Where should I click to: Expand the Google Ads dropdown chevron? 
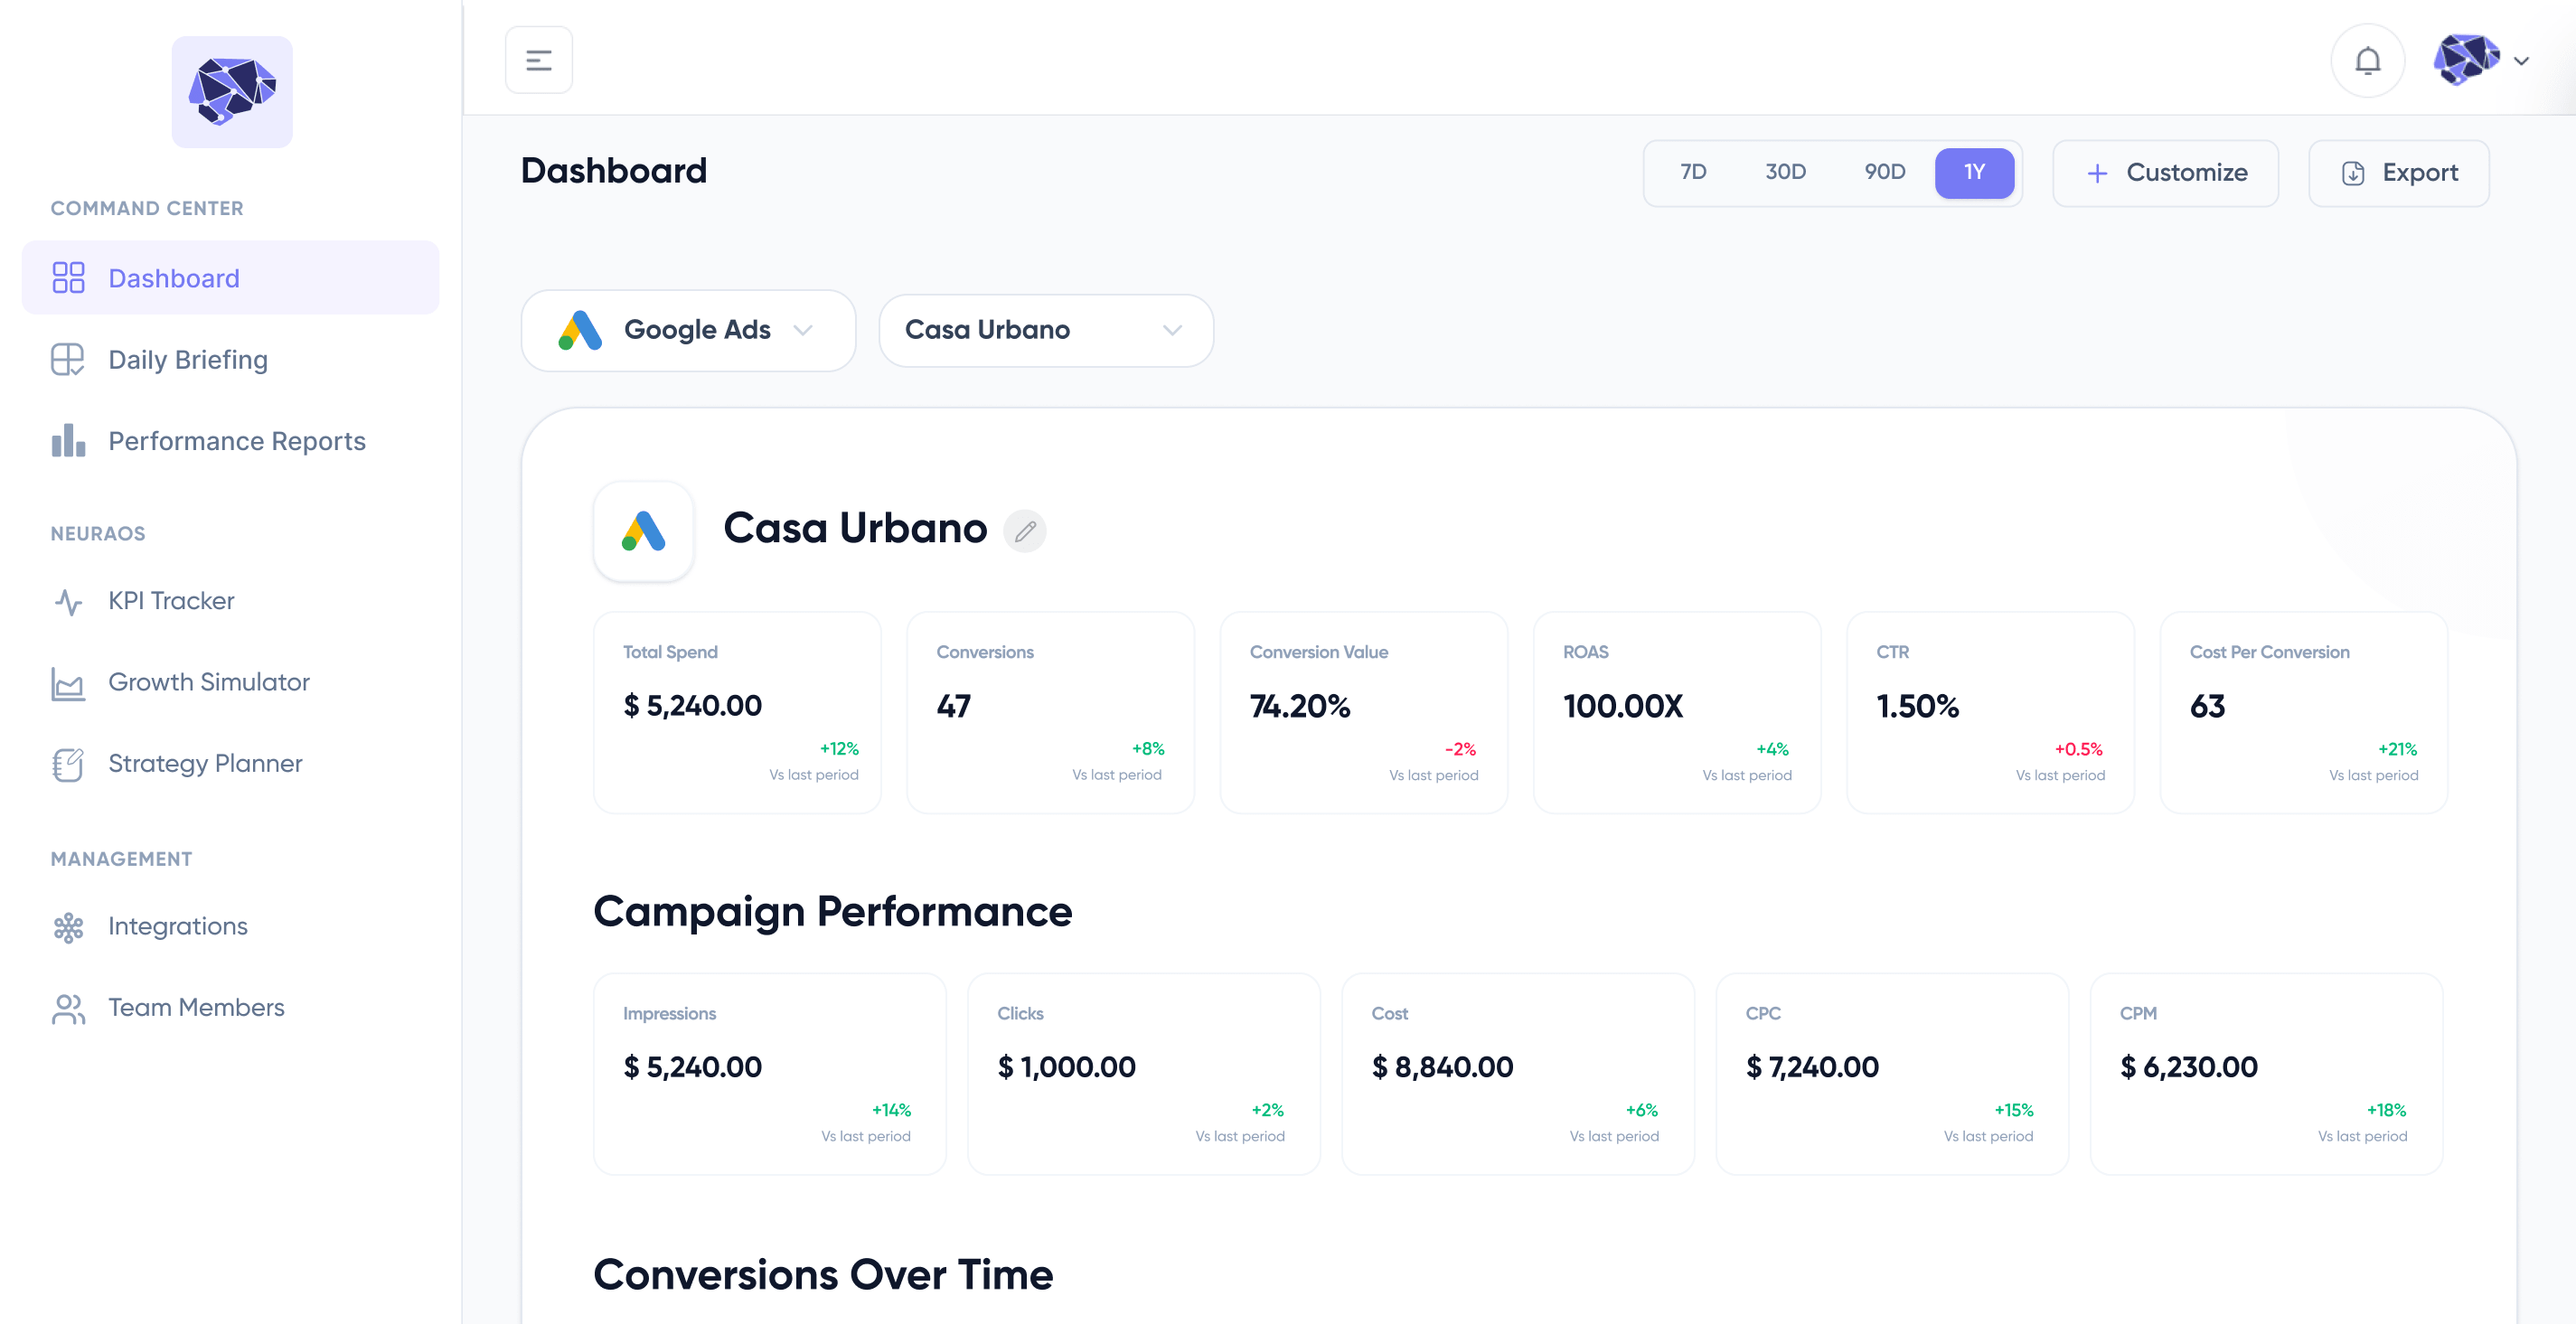(802, 330)
